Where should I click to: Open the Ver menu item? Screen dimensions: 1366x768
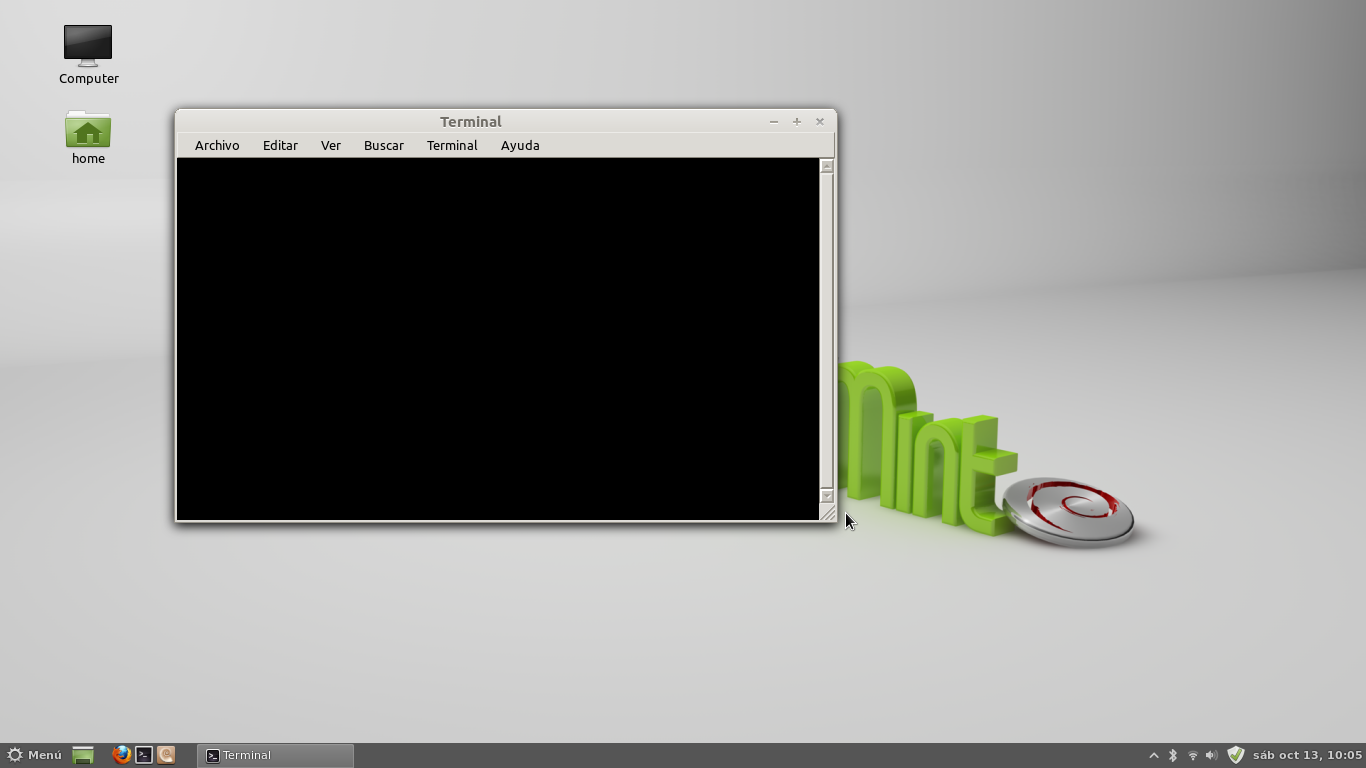tap(330, 145)
